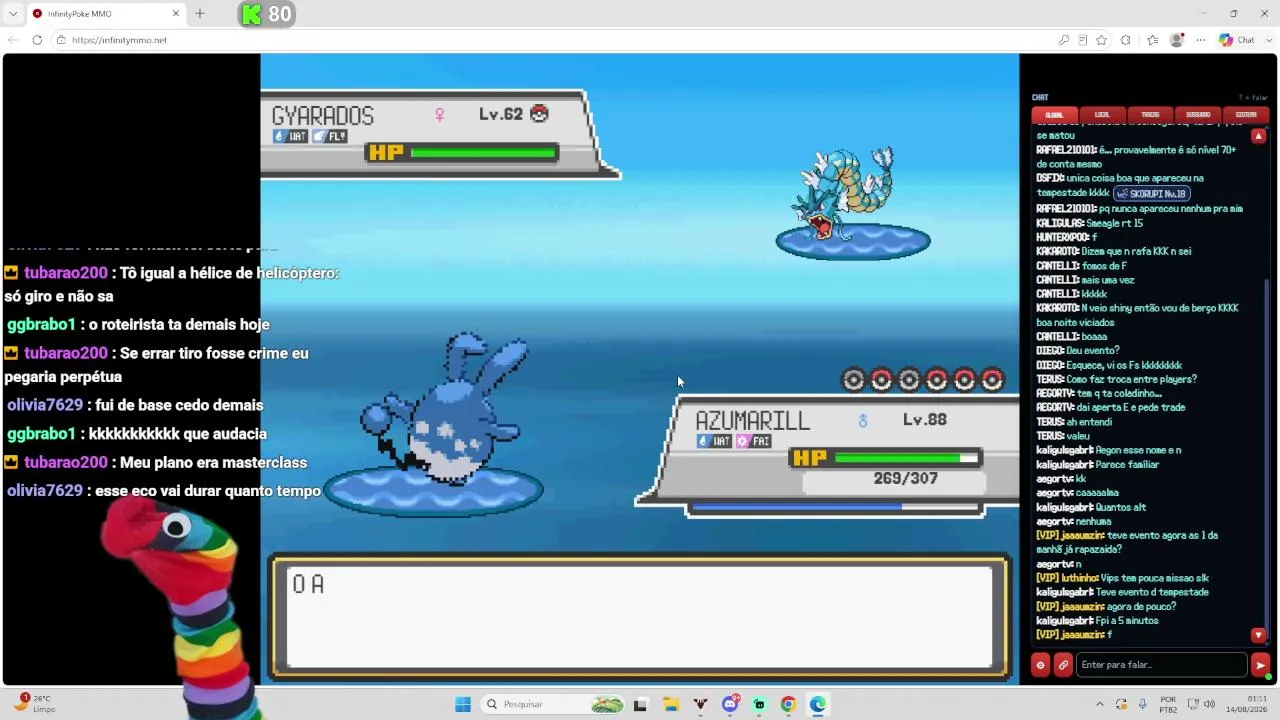Click chat message 'Como faz troca entre players?'
Viewport: 1280px width, 720px height.
[x=1130, y=379]
